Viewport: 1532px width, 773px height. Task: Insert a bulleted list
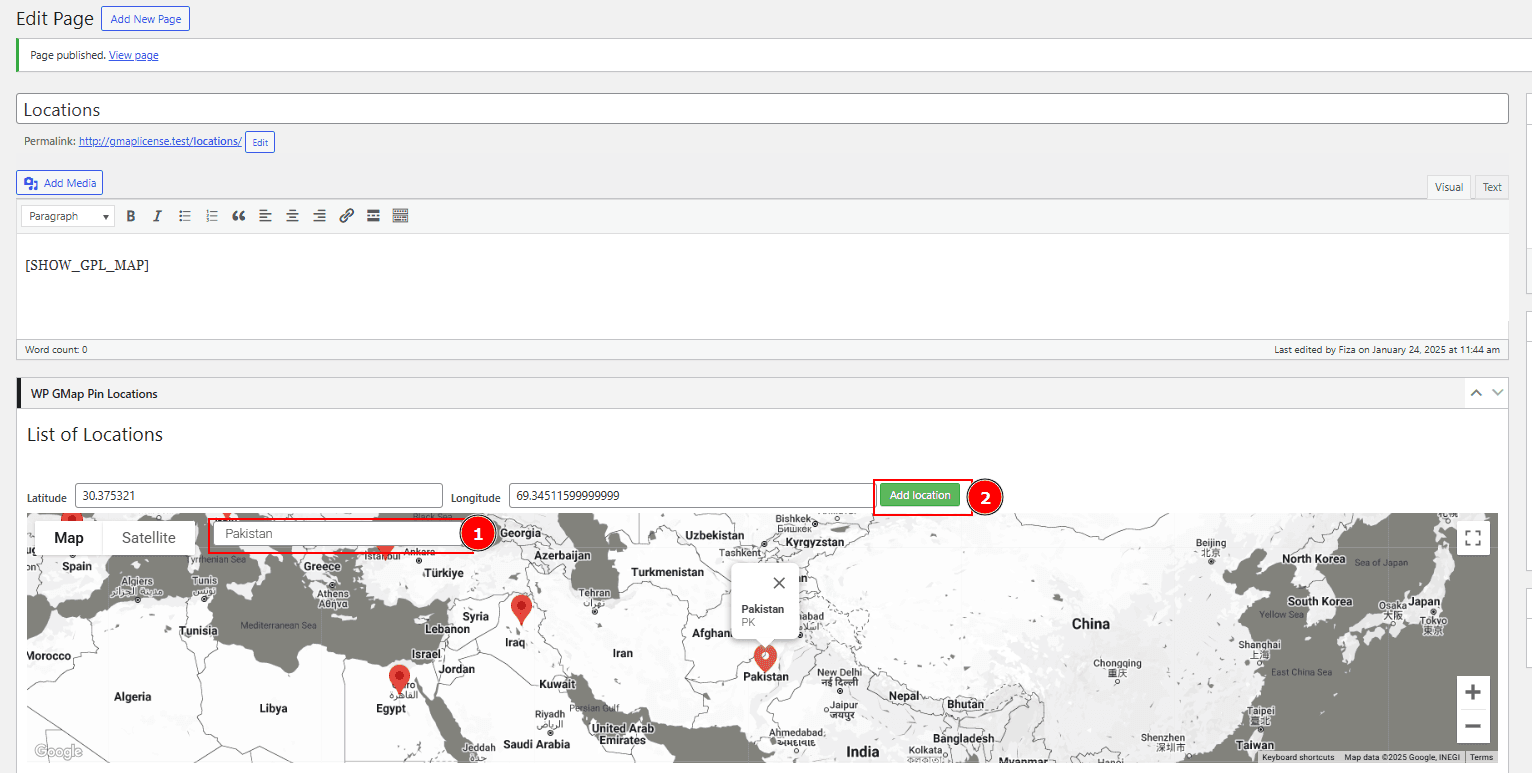[x=185, y=216]
